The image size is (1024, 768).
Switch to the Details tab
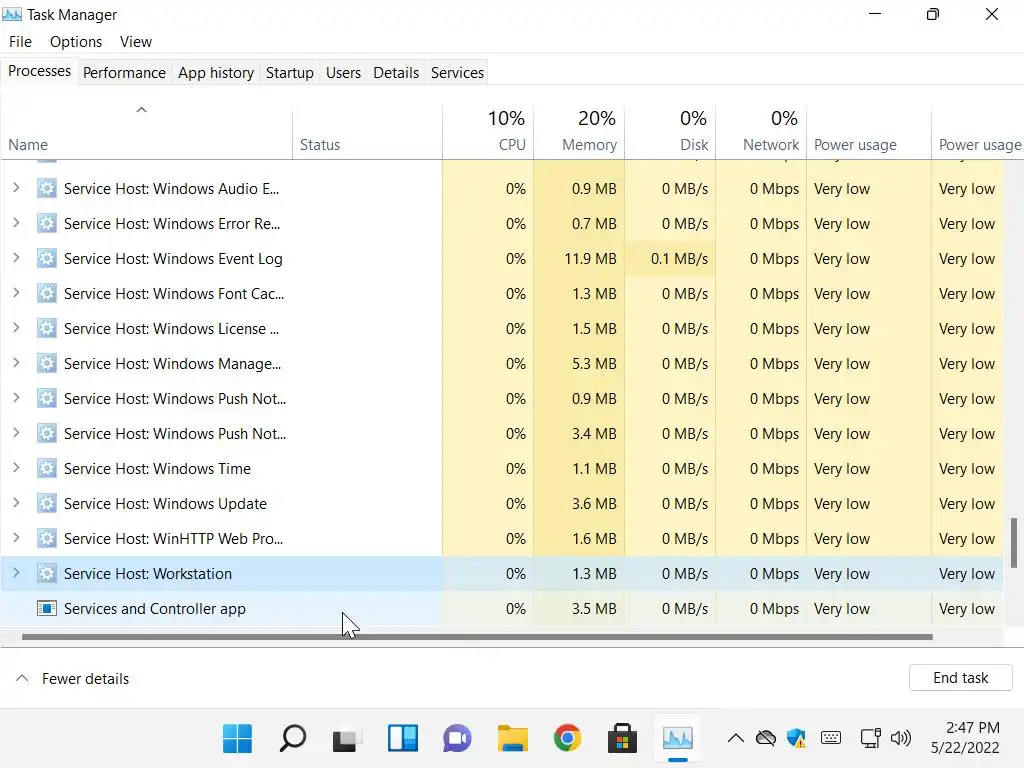396,72
